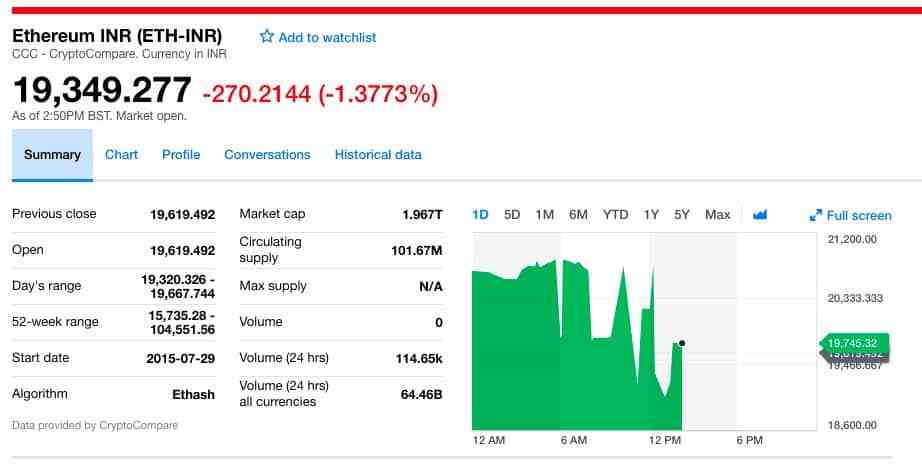Pick the YTD chart range

pos(615,215)
